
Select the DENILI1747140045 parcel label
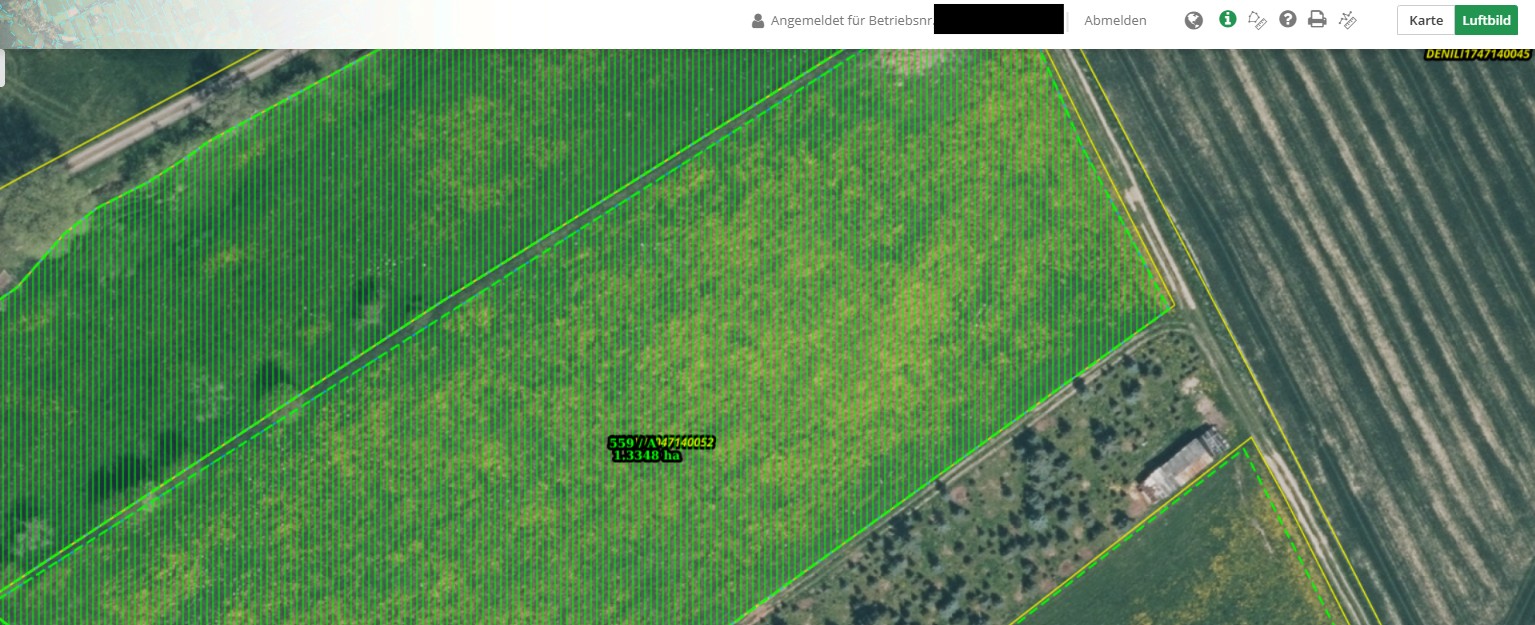click(1477, 53)
